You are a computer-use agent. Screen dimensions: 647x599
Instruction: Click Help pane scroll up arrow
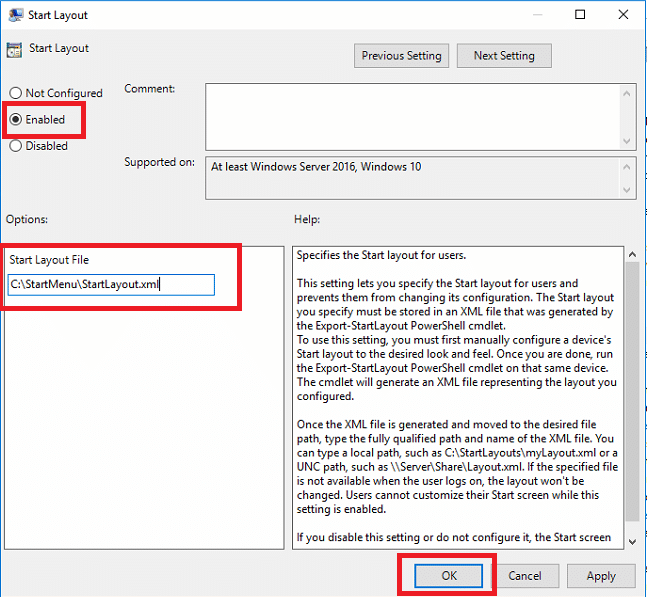pyautogui.click(x=632, y=255)
